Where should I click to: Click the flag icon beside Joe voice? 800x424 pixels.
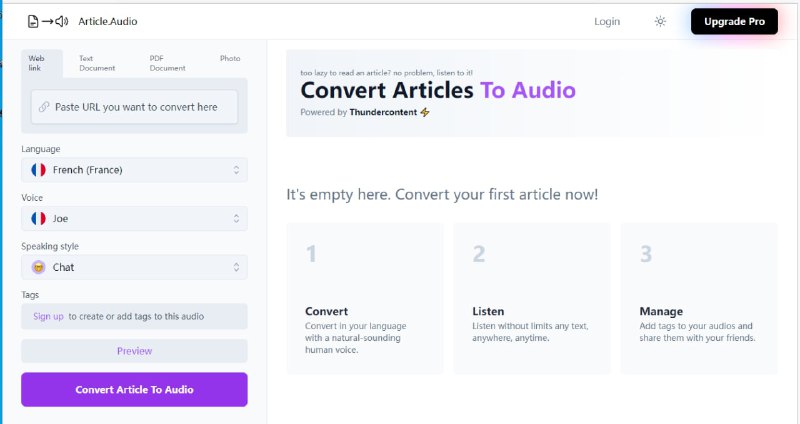coord(39,218)
